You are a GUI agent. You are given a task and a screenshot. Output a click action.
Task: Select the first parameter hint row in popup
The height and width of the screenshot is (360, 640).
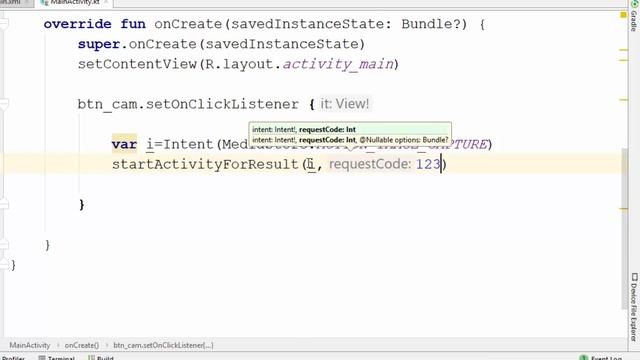(x=350, y=129)
